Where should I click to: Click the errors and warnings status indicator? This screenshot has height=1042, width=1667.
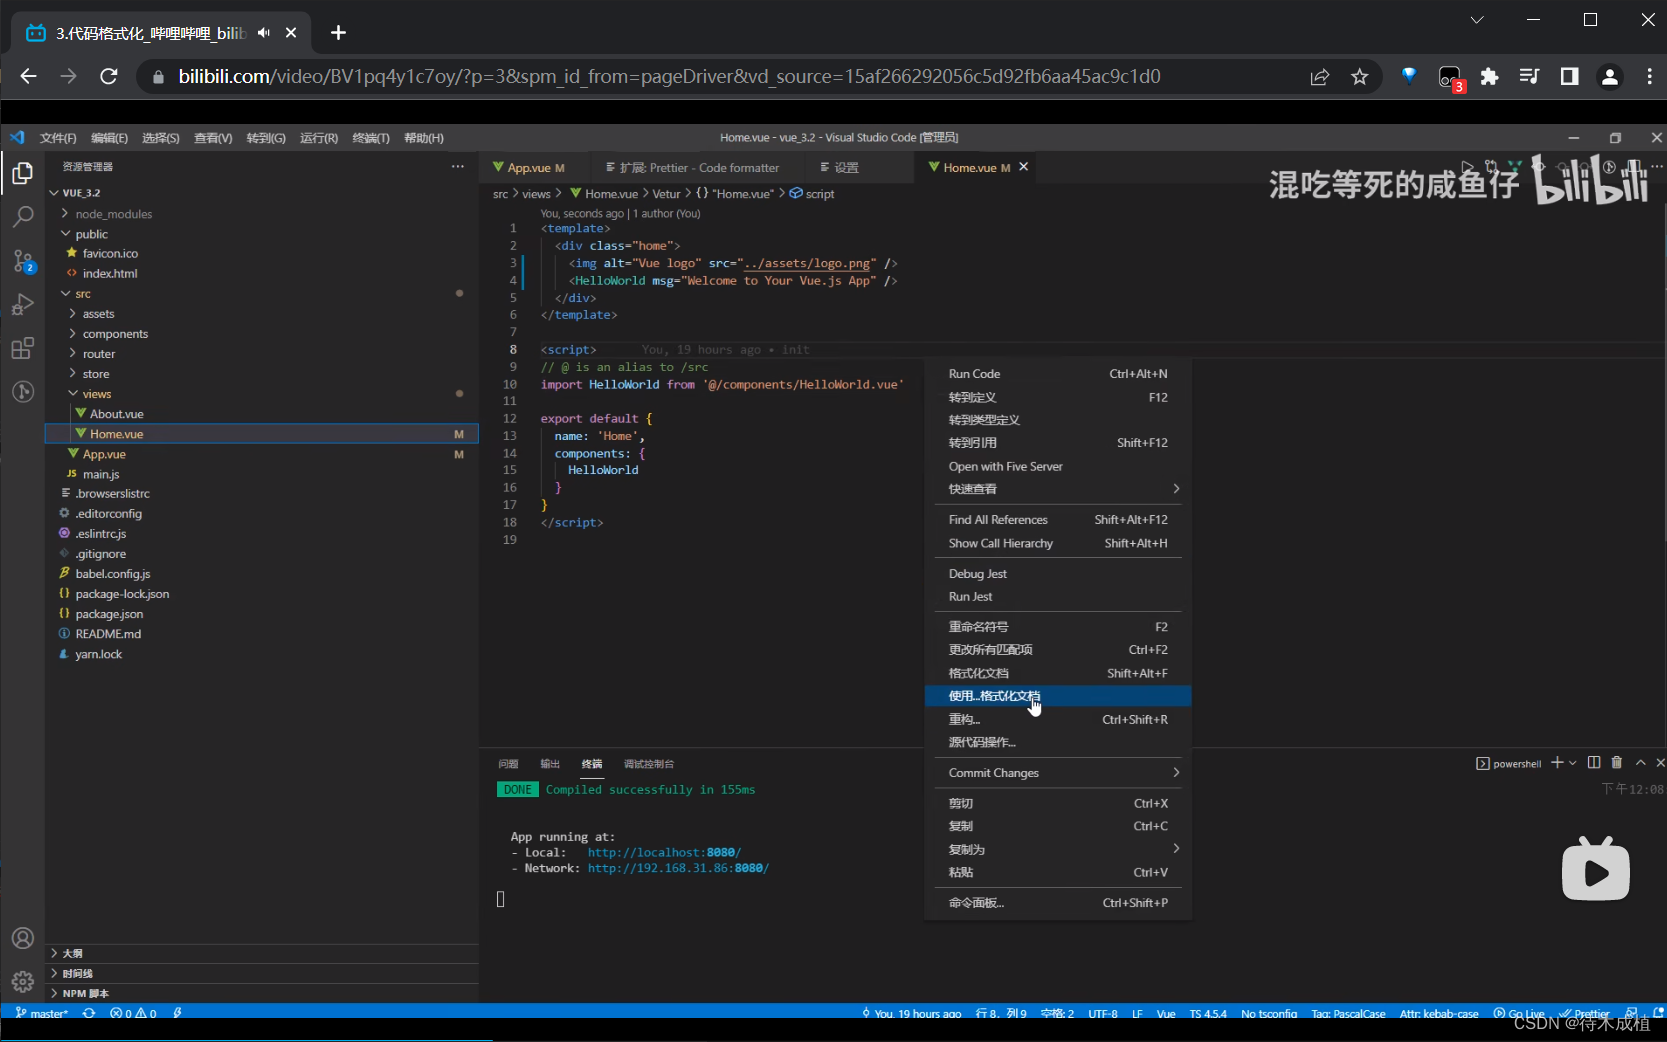(133, 1013)
